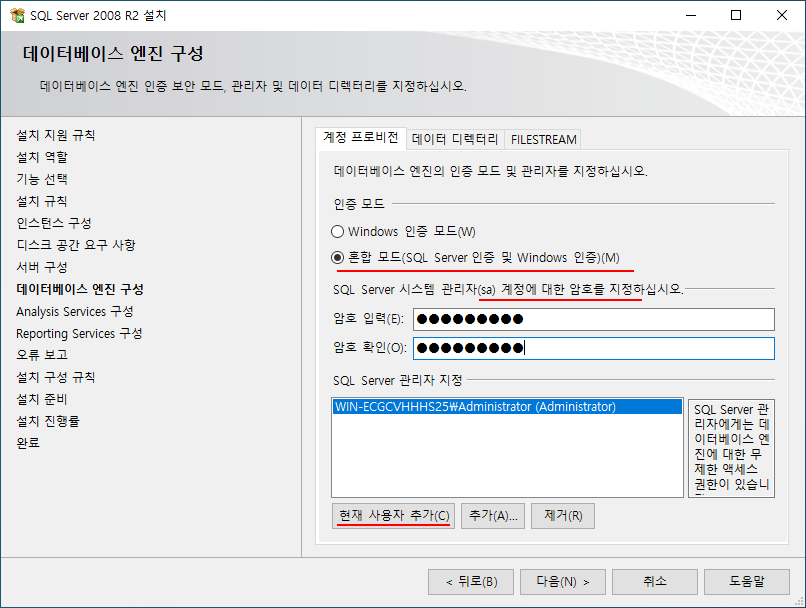806x608 pixels.
Task: Click the 완료 step
Action: coord(28,443)
